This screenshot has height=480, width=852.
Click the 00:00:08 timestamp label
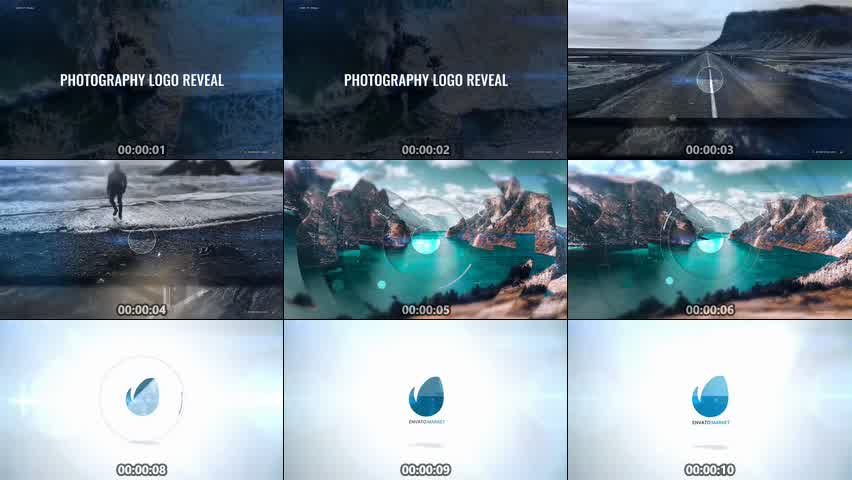click(x=141, y=470)
